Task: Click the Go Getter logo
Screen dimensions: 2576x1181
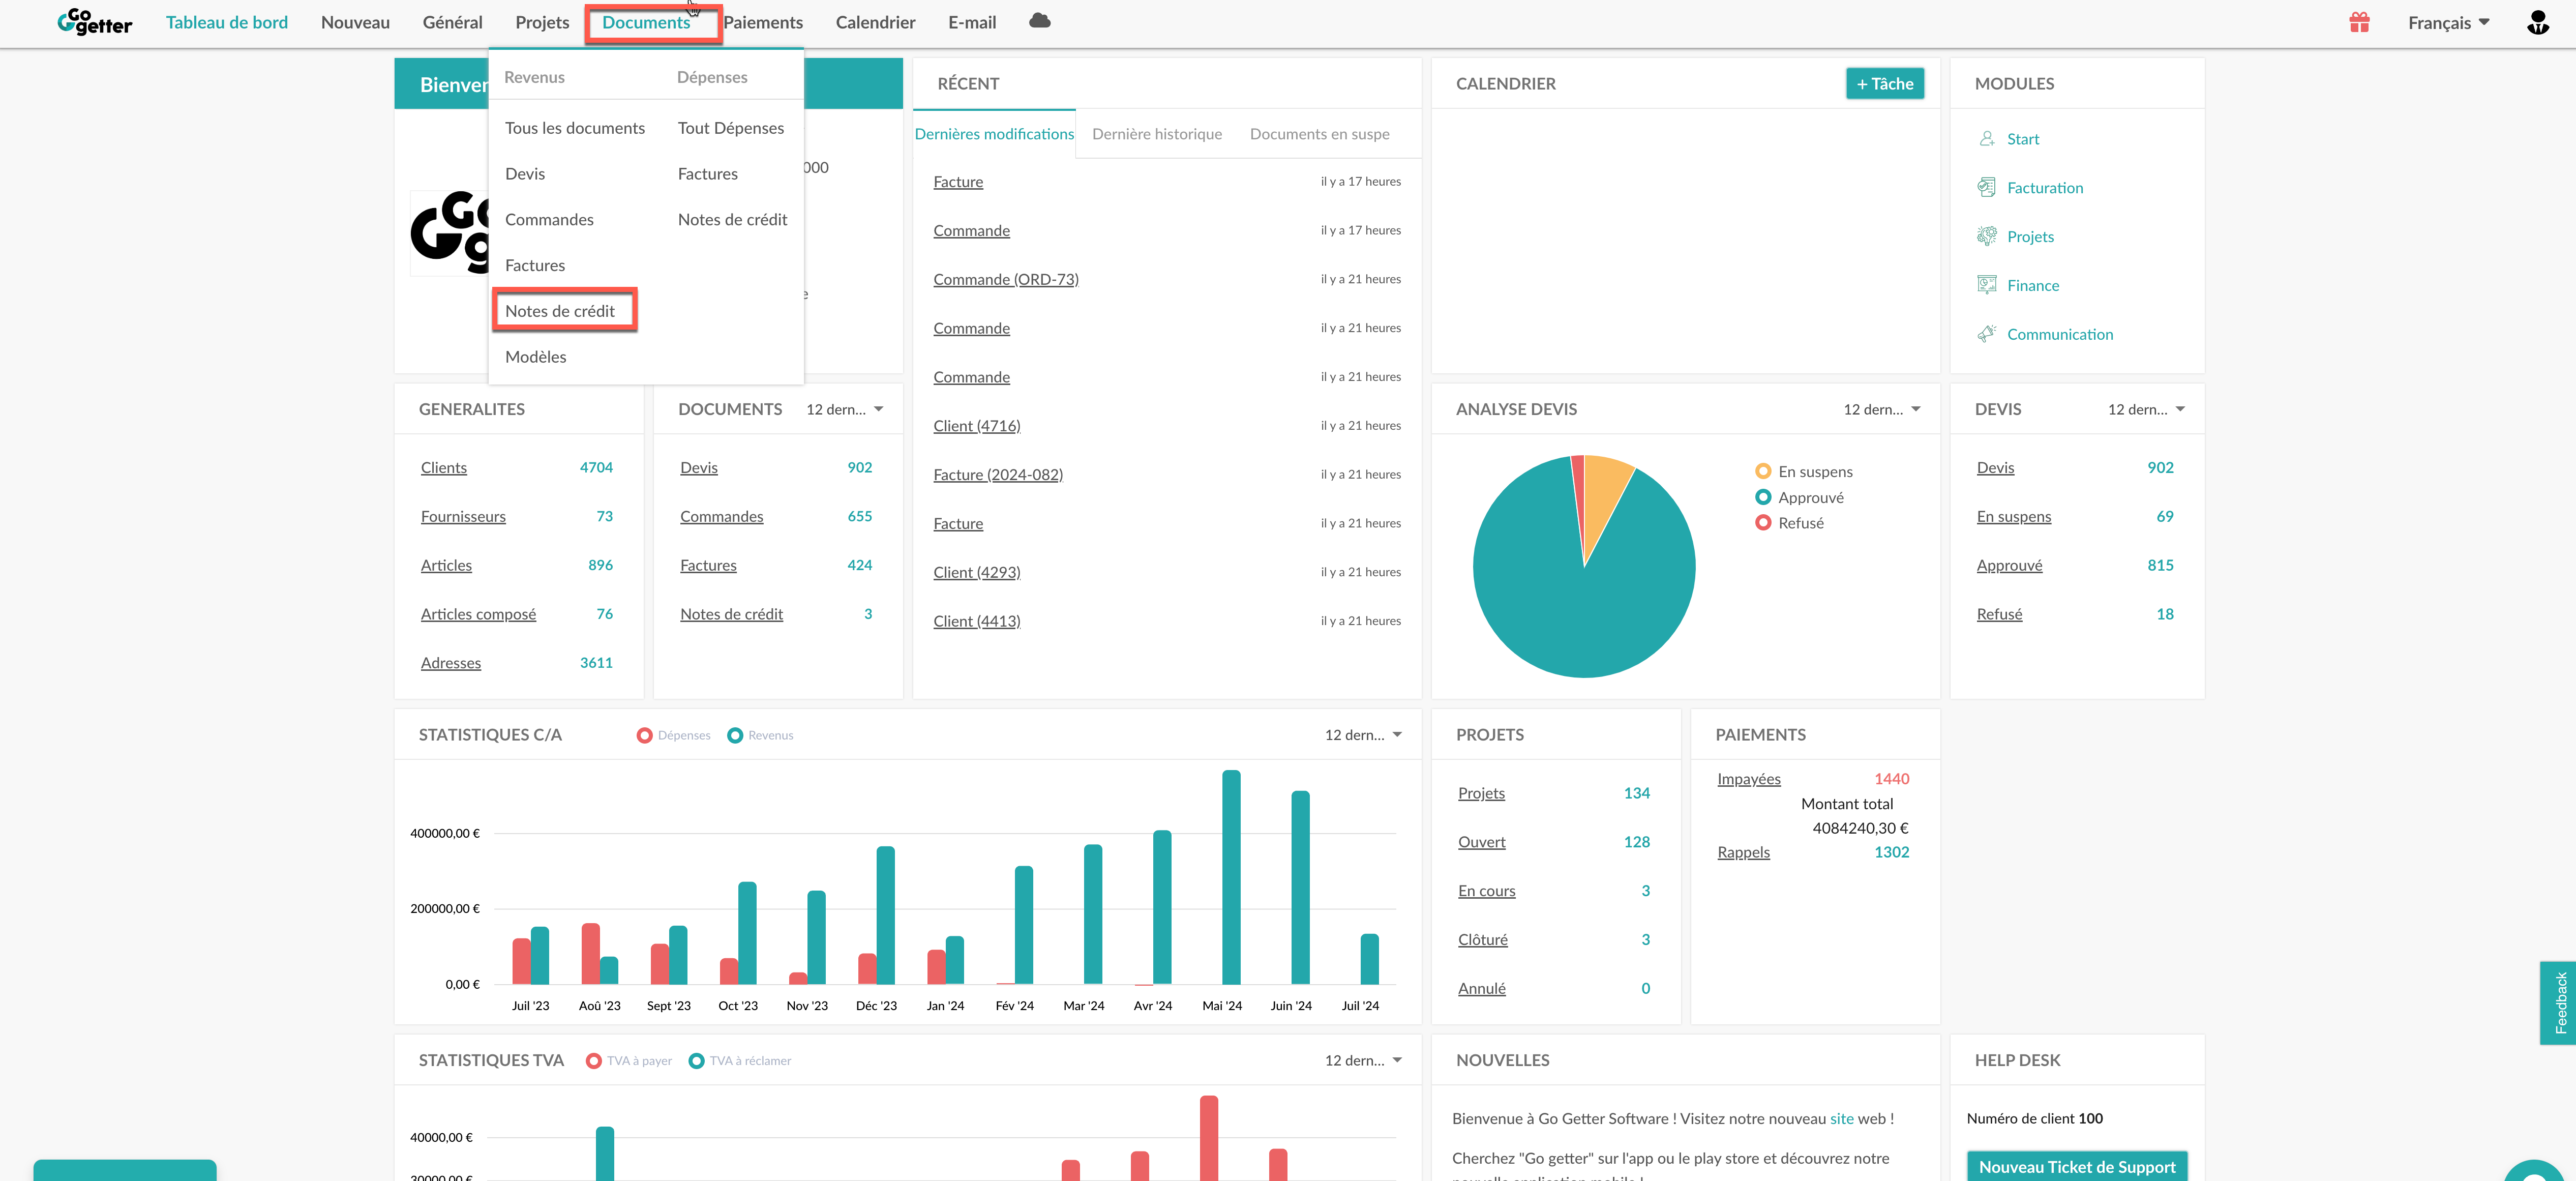Action: click(94, 22)
